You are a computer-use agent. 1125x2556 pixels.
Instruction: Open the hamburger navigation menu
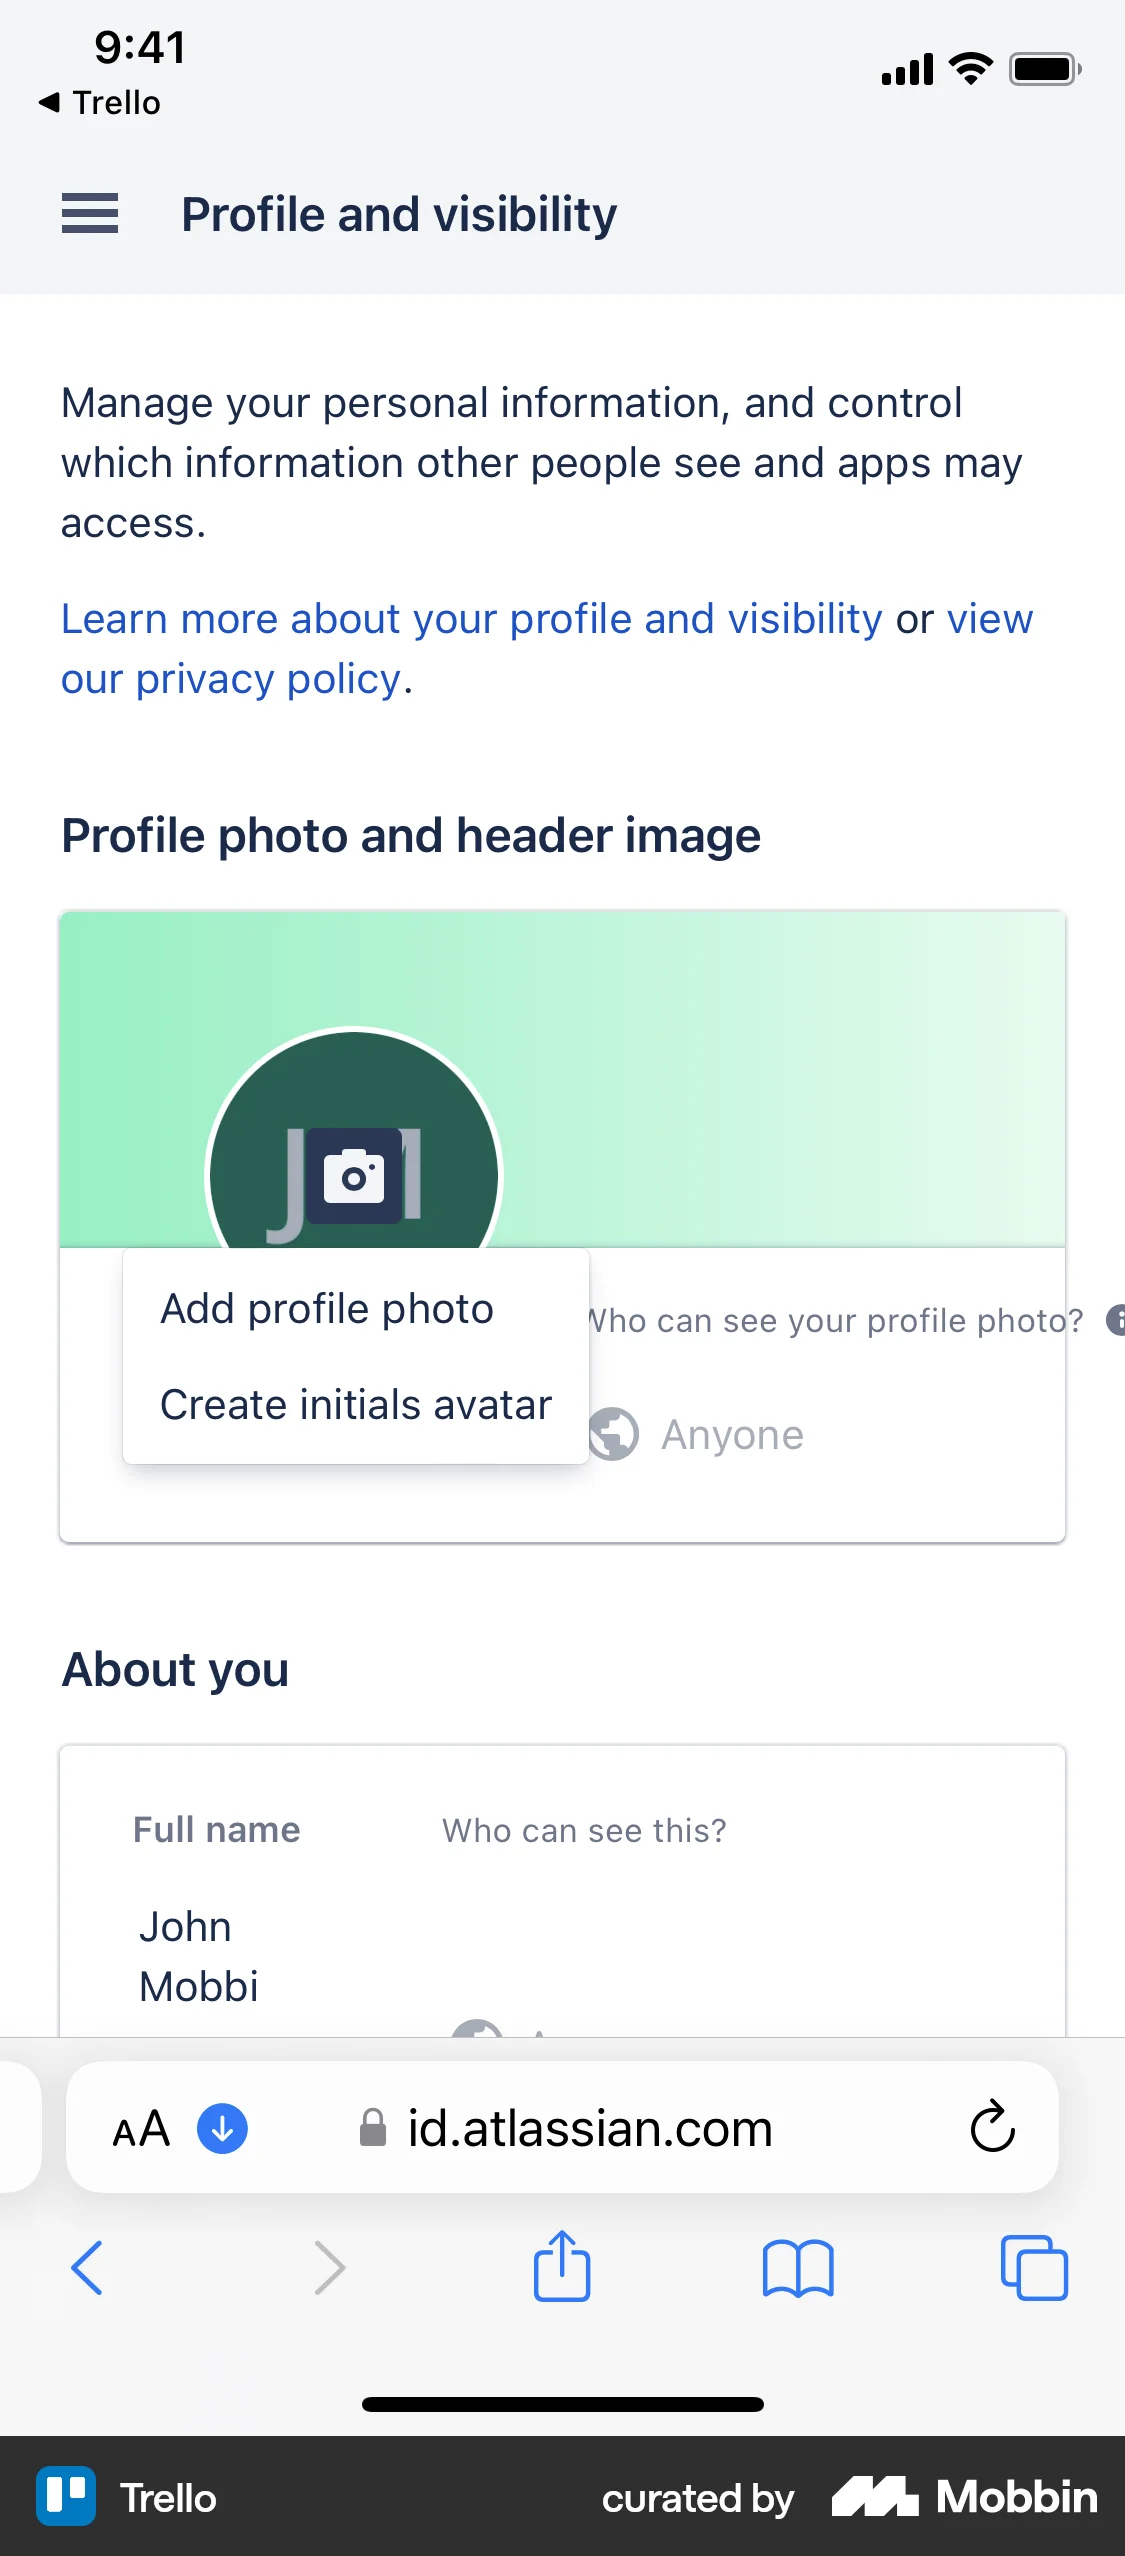pyautogui.click(x=90, y=214)
